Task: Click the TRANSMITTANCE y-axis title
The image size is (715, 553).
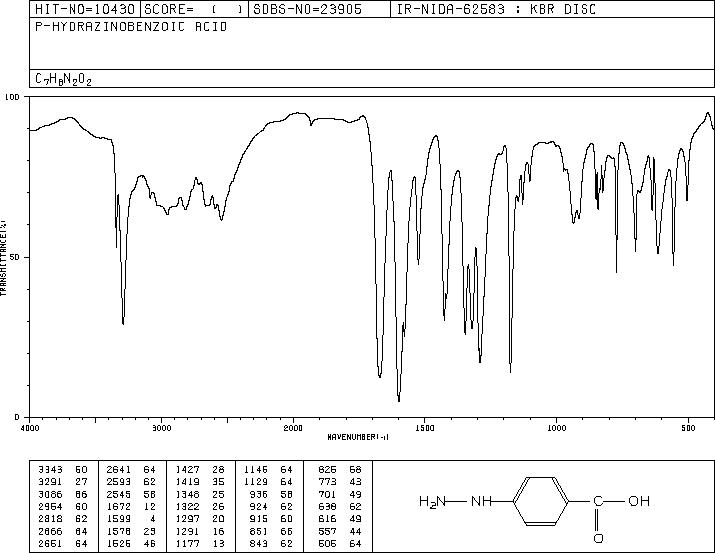Action: tap(3, 258)
